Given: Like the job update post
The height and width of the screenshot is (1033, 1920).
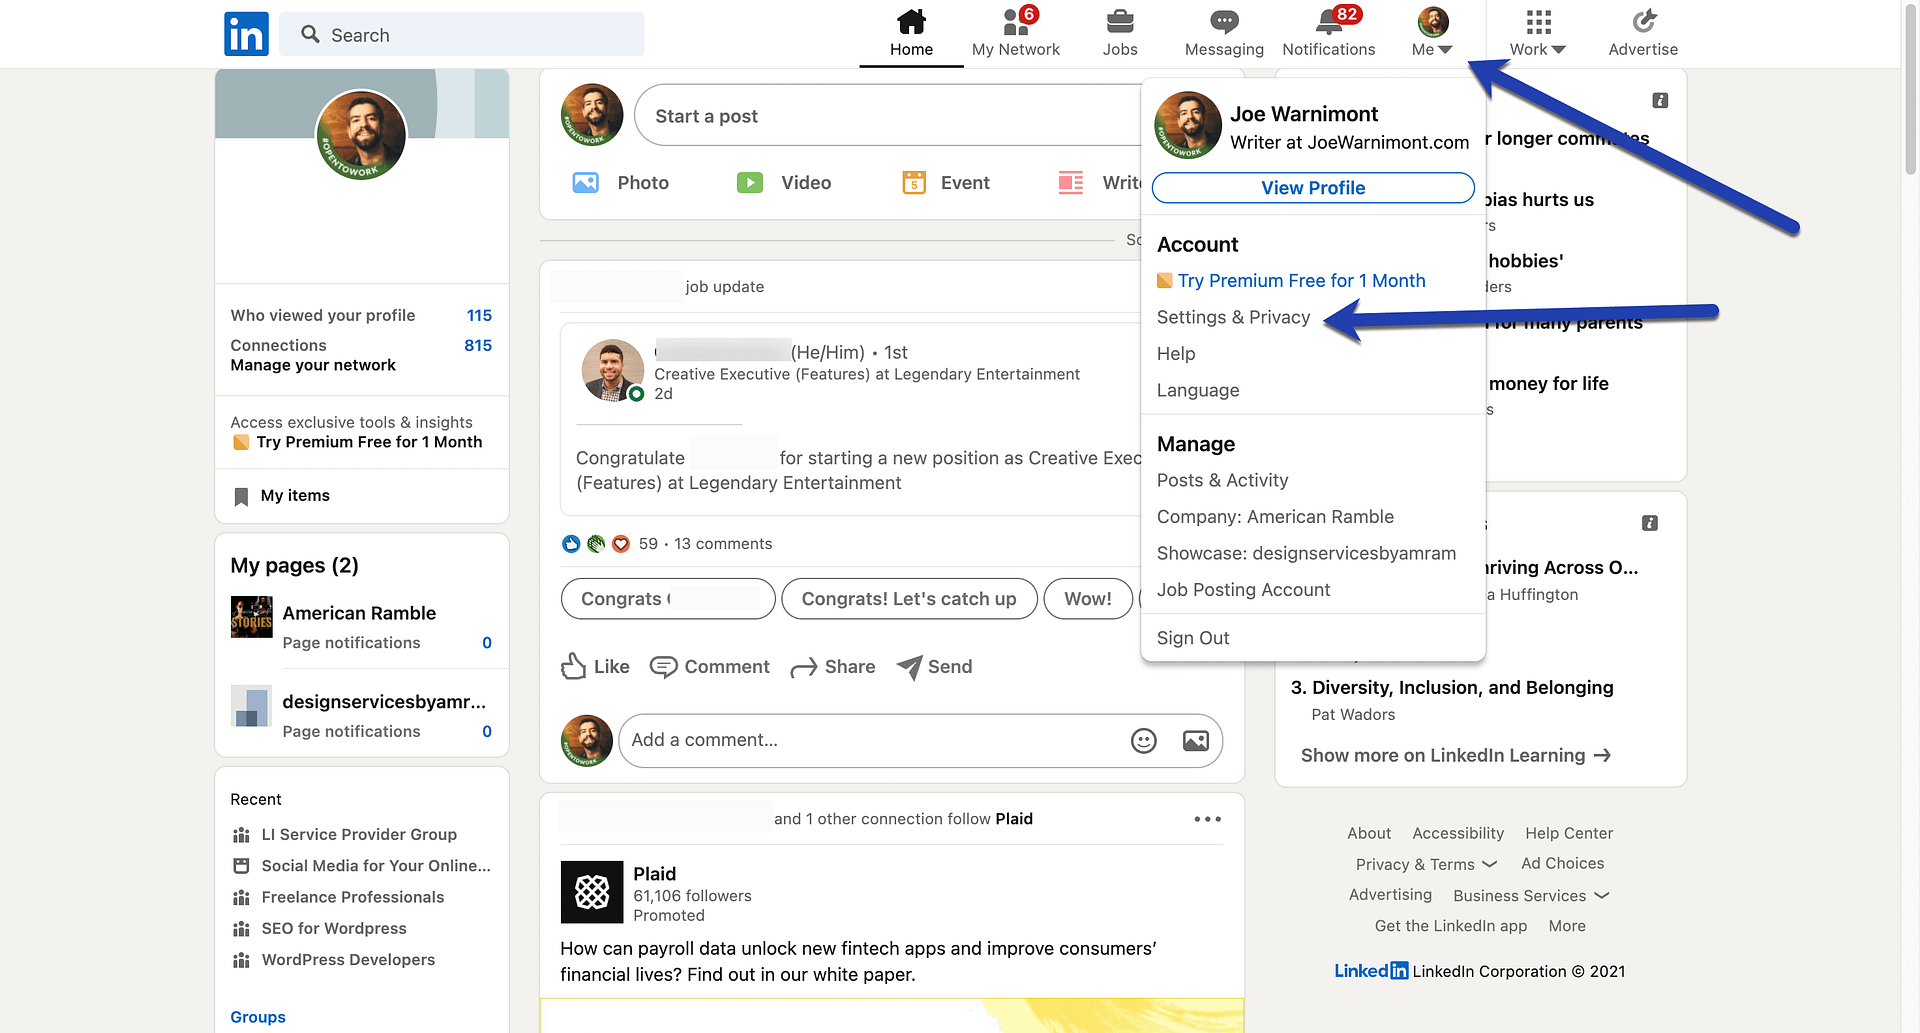Looking at the screenshot, I should [594, 666].
